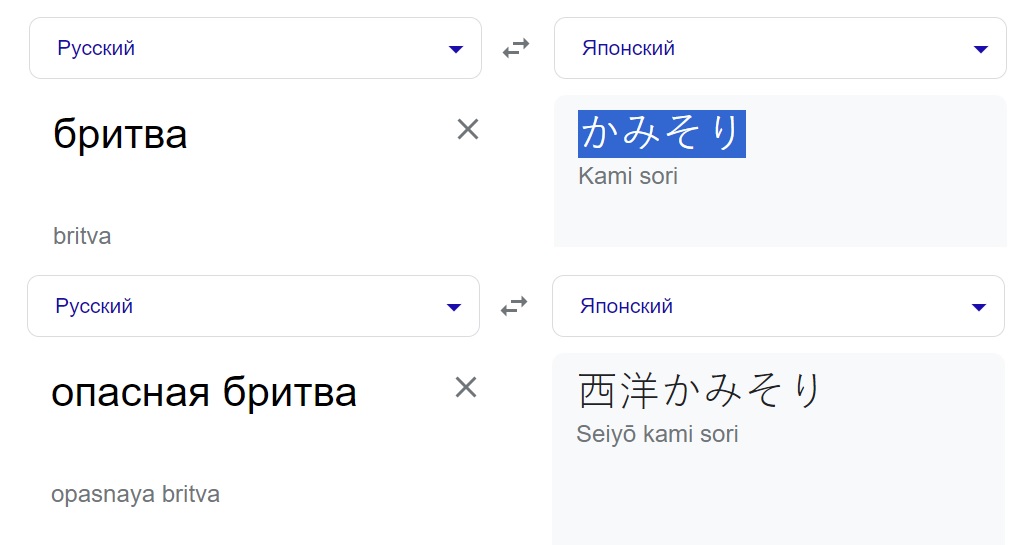Click the highlighted translation かみそり
1031x545 pixels.
point(661,133)
